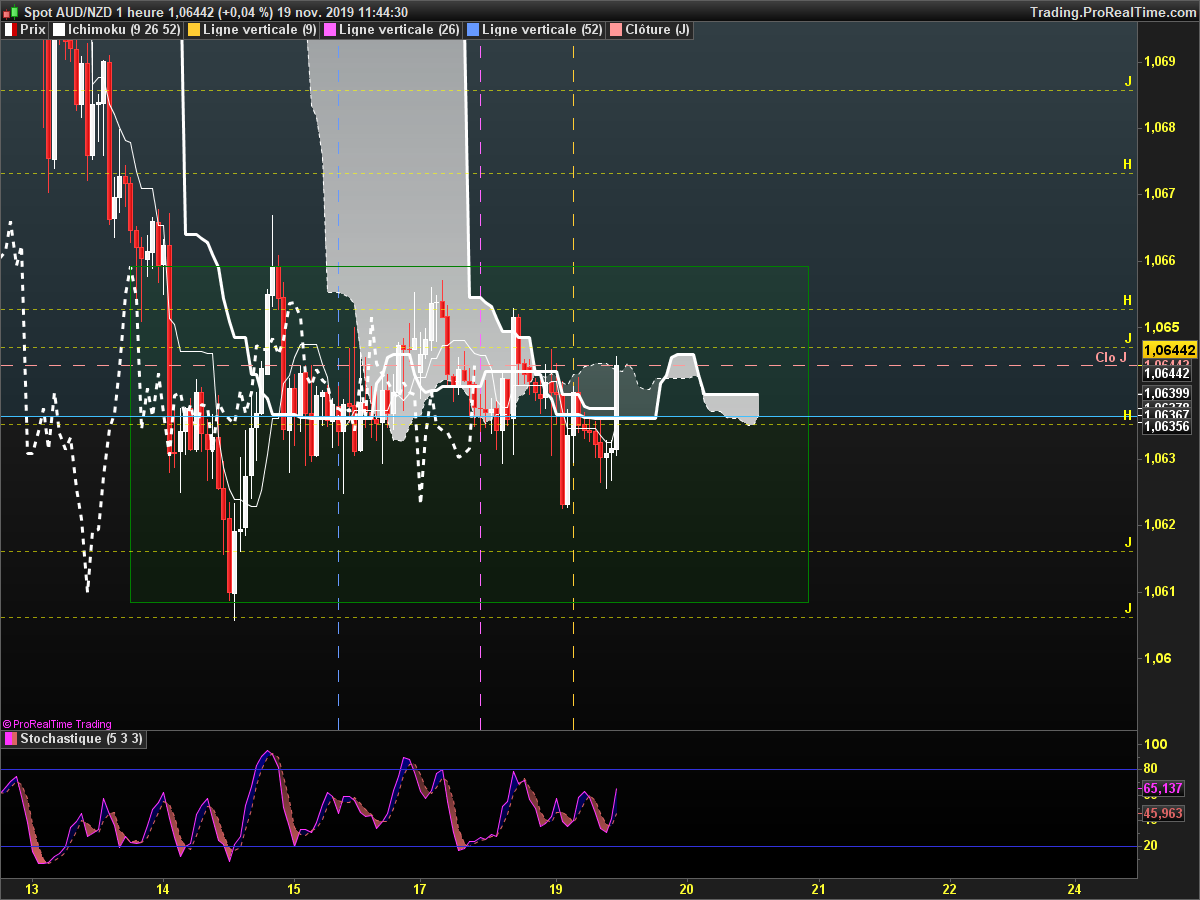Open the Prix indicator label
Image resolution: width=1200 pixels, height=900 pixels.
click(32, 30)
